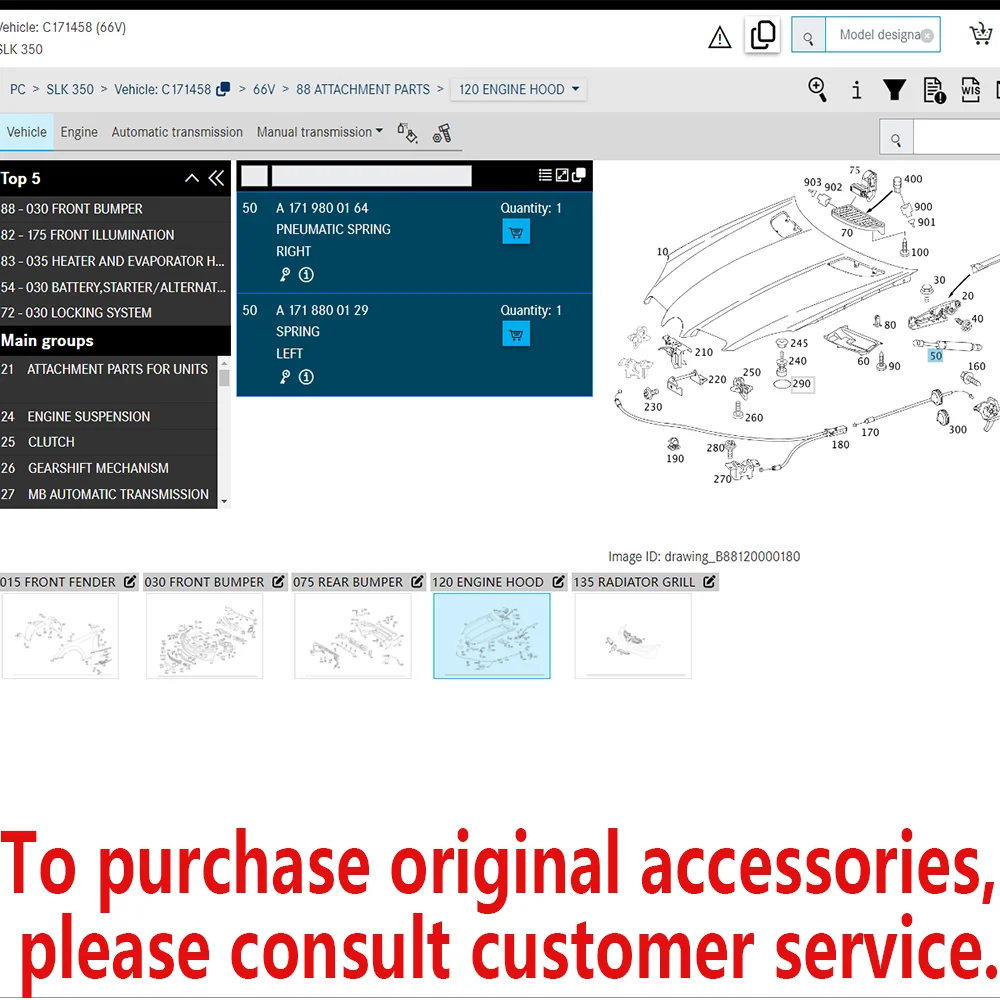The height and width of the screenshot is (1000, 1000).
Task: Open the WIS document icon
Action: click(x=971, y=90)
